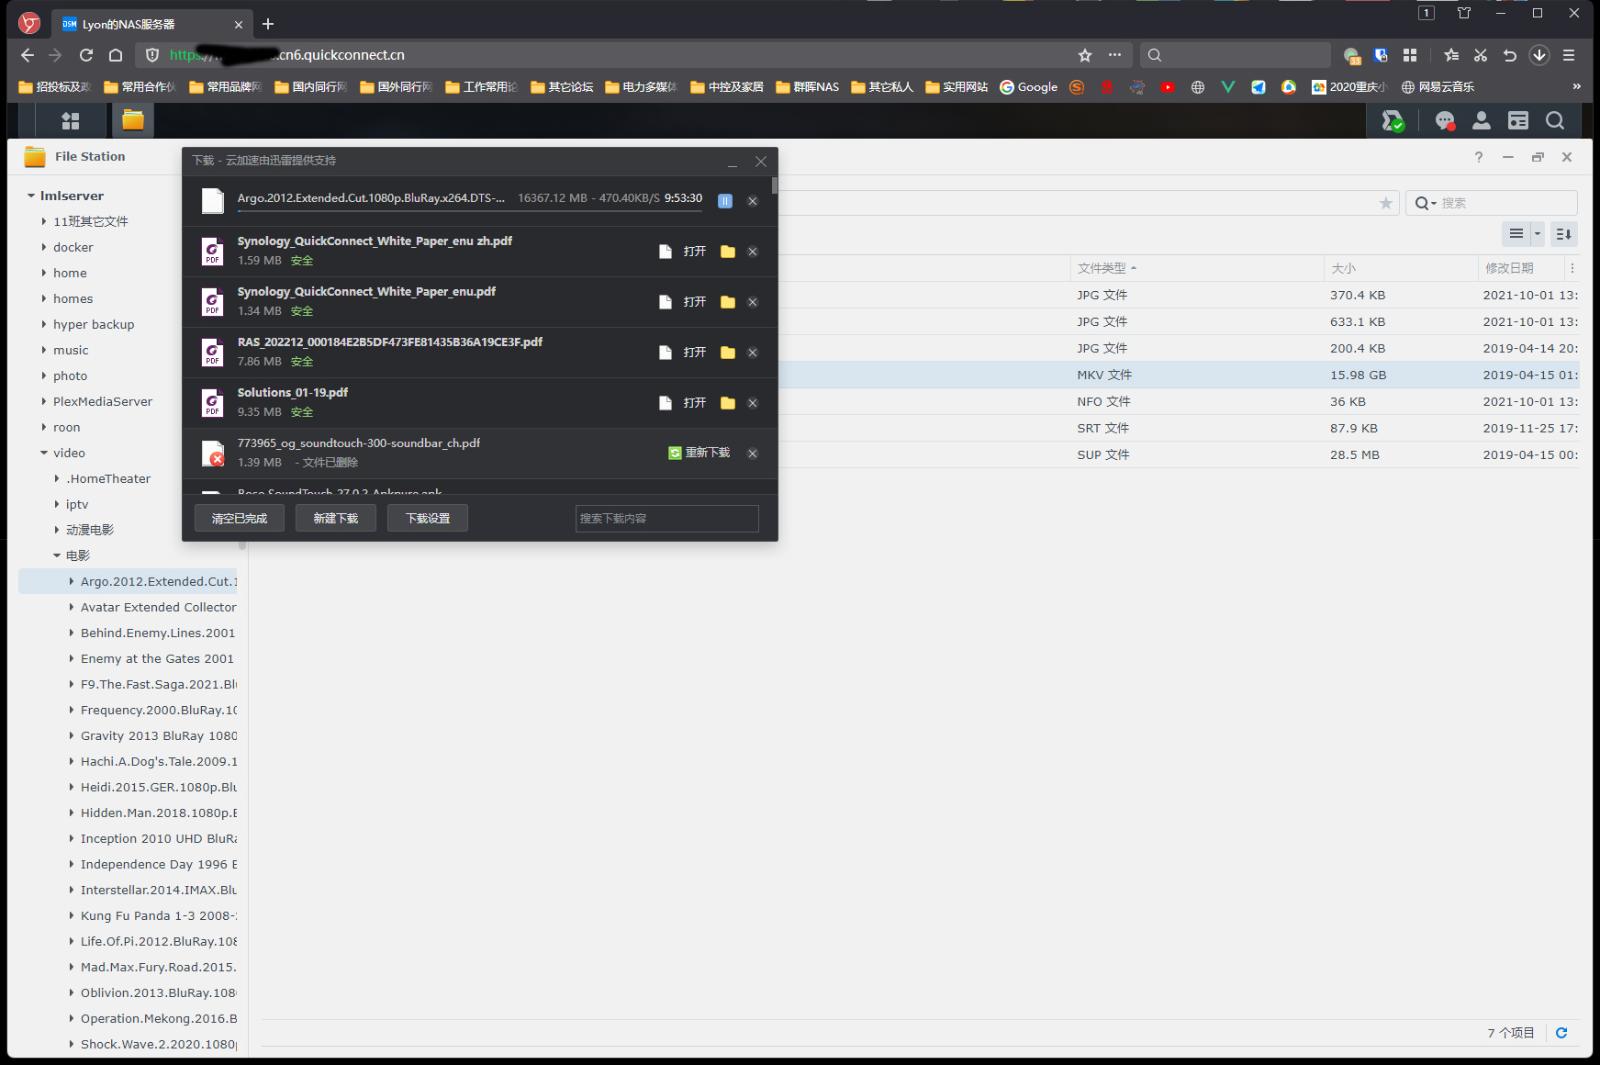Open DSM widgets panel icon

(1518, 121)
